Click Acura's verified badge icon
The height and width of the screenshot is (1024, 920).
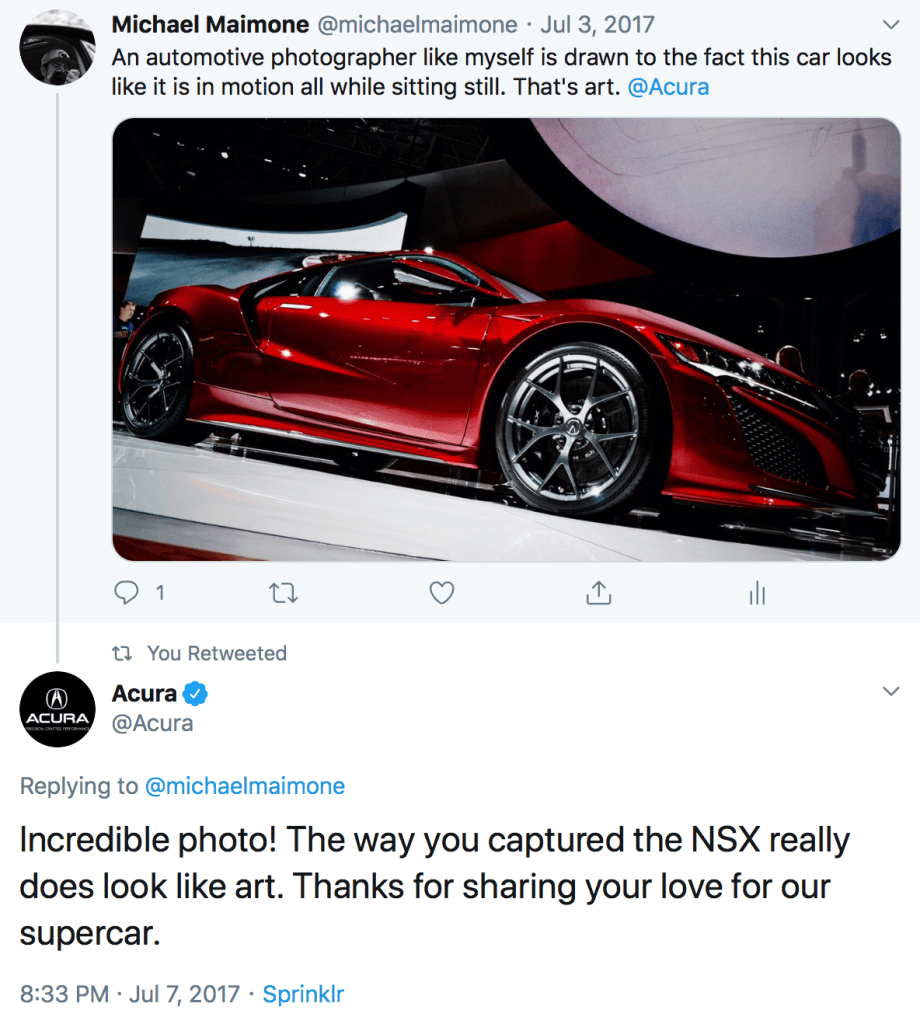[196, 693]
